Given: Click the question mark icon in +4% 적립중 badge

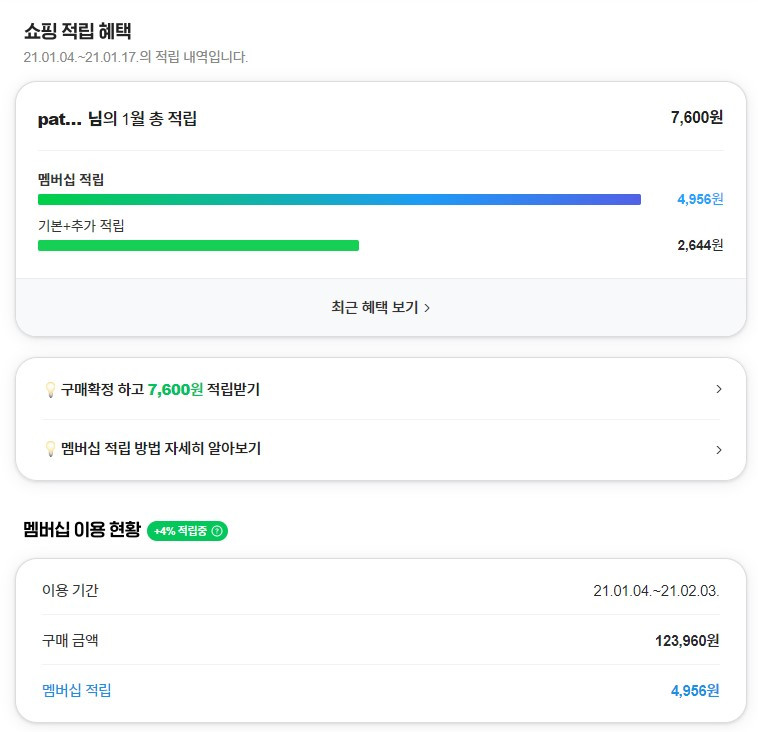Looking at the screenshot, I should (217, 531).
